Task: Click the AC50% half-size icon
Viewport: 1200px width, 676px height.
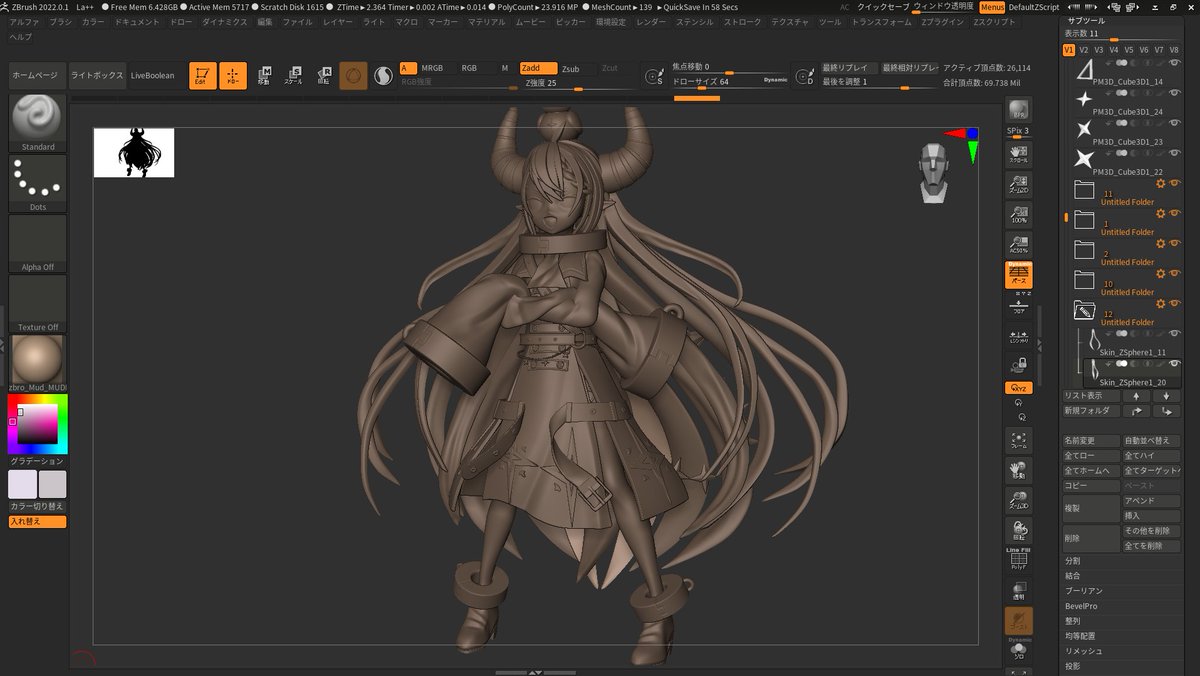Action: [1019, 243]
